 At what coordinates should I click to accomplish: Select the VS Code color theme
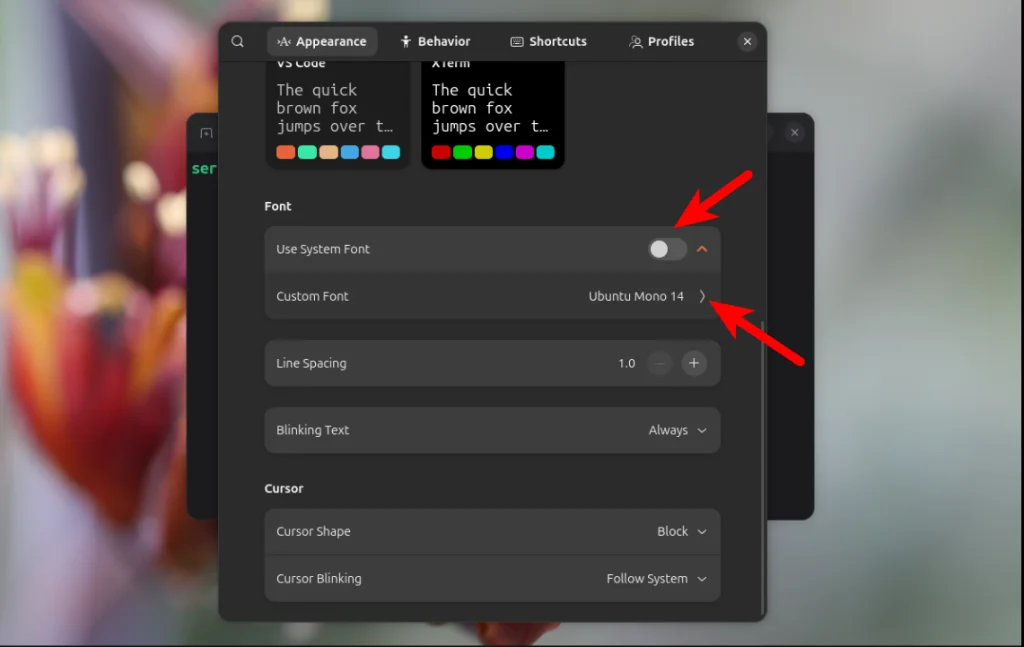338,114
